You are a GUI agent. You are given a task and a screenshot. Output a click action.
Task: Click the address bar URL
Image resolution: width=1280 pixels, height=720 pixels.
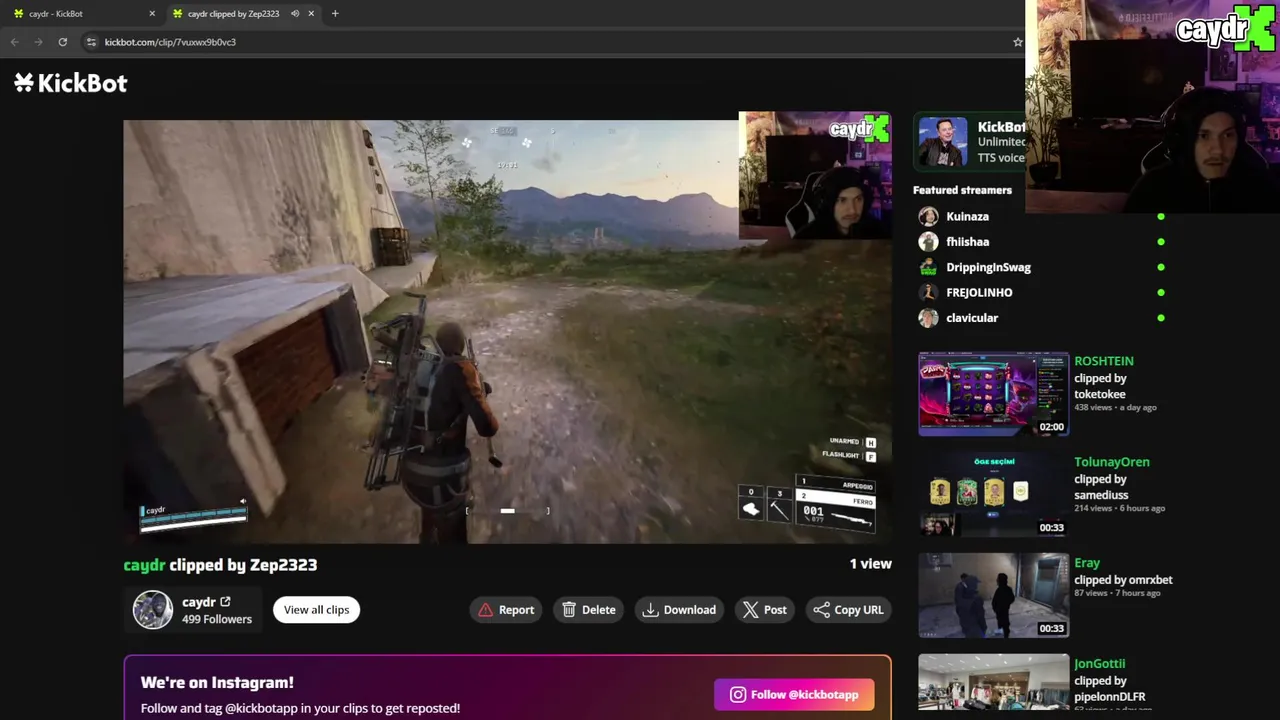(170, 42)
